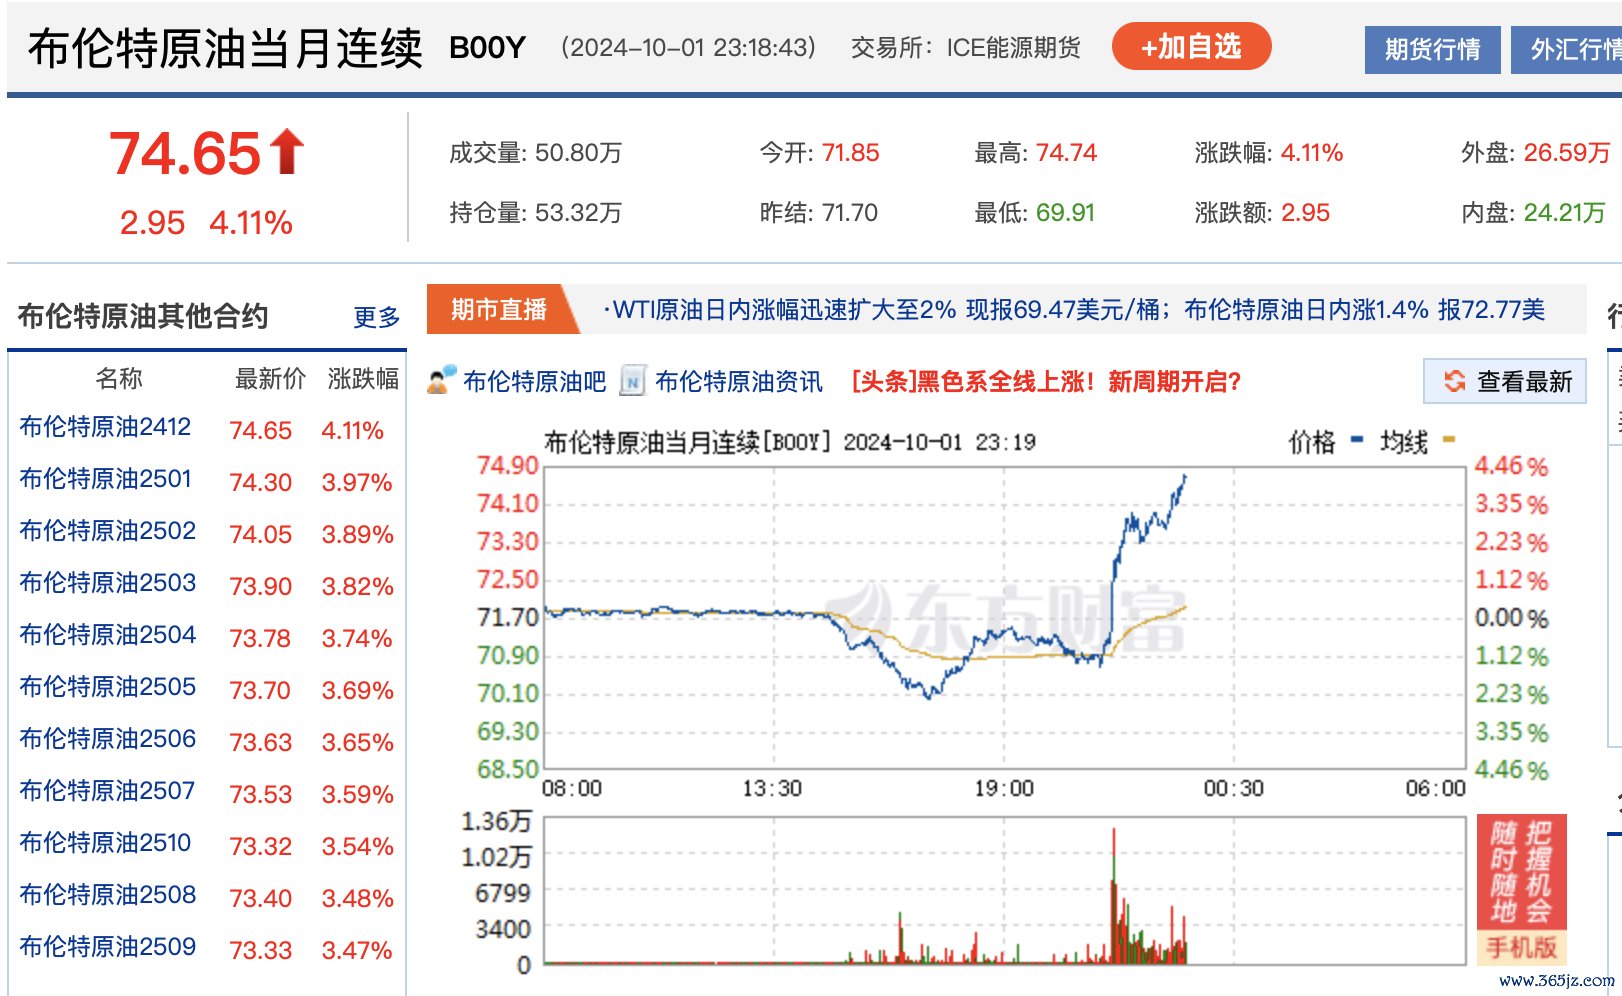Switch to the 期货行情 tab

point(1432,49)
